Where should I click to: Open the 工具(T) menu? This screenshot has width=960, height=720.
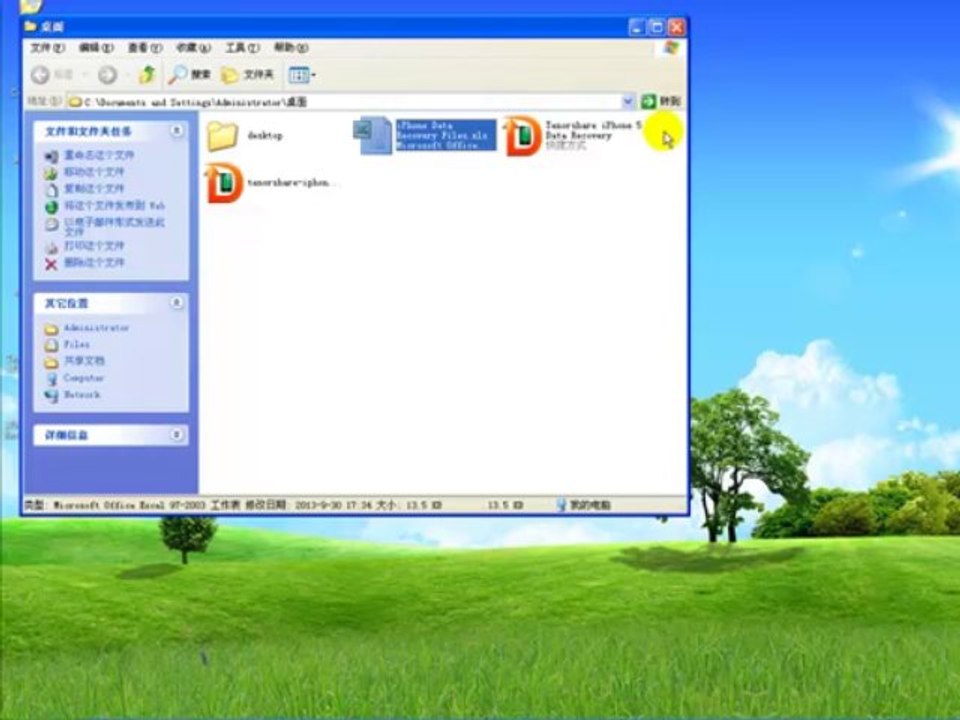[x=242, y=48]
